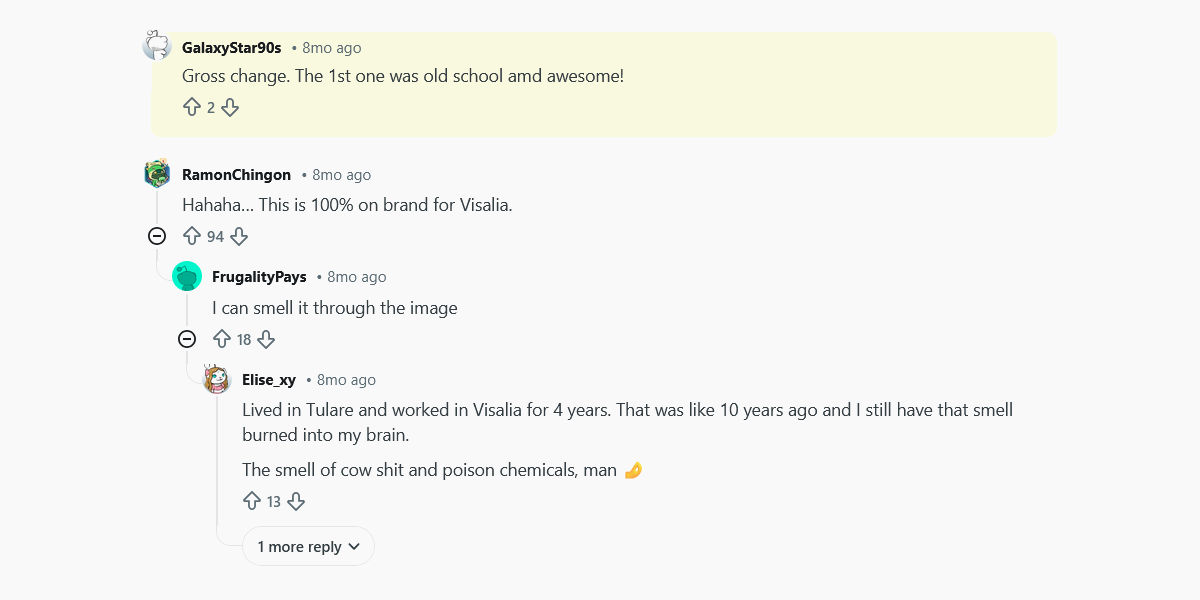
Task: Visit FrugalityPays's user page
Action: pyautogui.click(x=259, y=276)
